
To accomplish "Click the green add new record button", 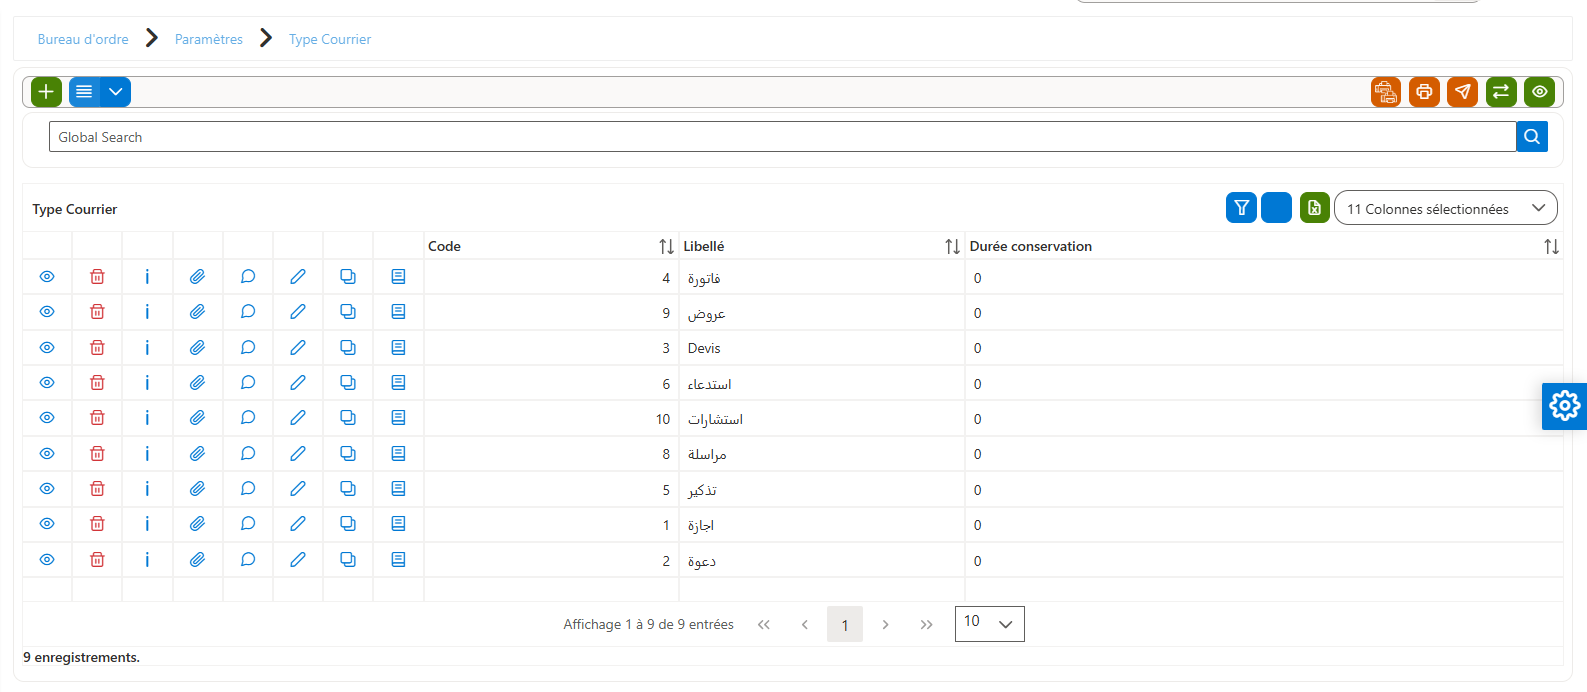I will pyautogui.click(x=46, y=92).
